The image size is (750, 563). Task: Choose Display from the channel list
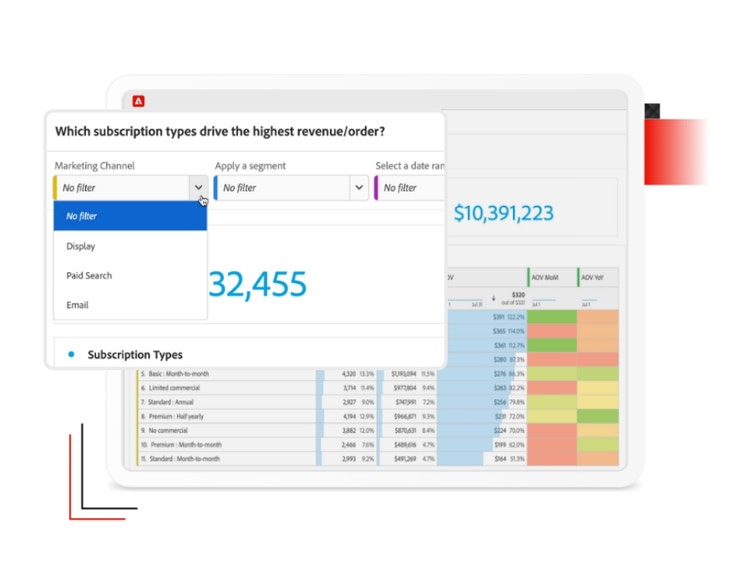point(81,246)
